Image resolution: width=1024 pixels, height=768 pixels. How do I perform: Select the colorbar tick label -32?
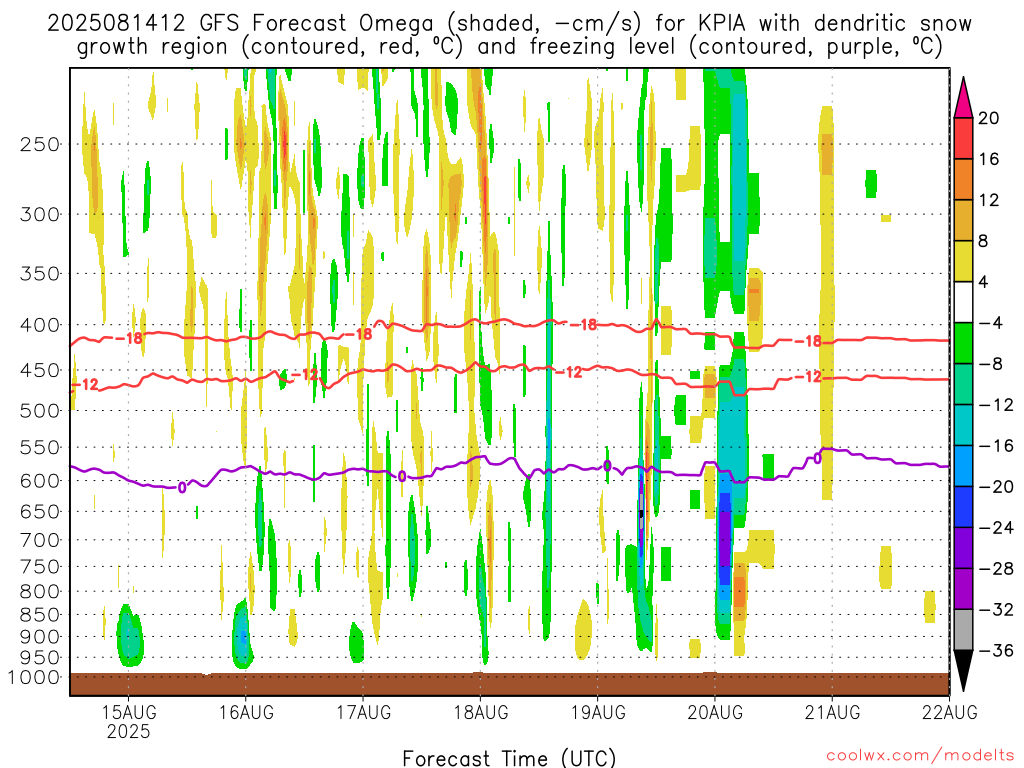pos(997,609)
